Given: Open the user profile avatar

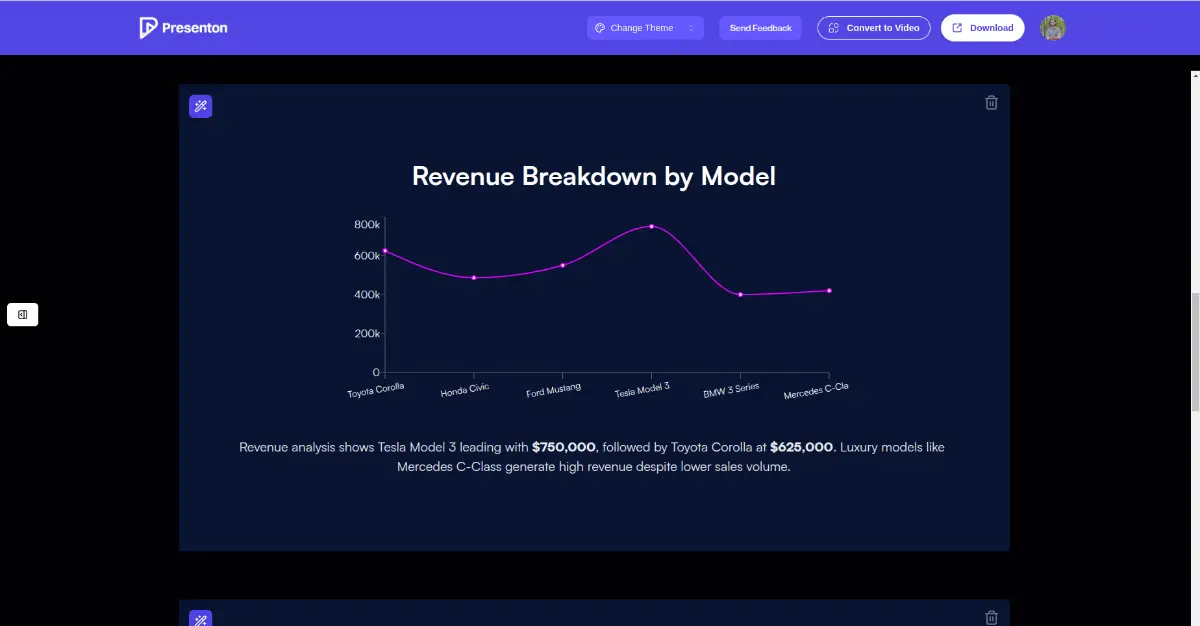Looking at the screenshot, I should tap(1053, 28).
